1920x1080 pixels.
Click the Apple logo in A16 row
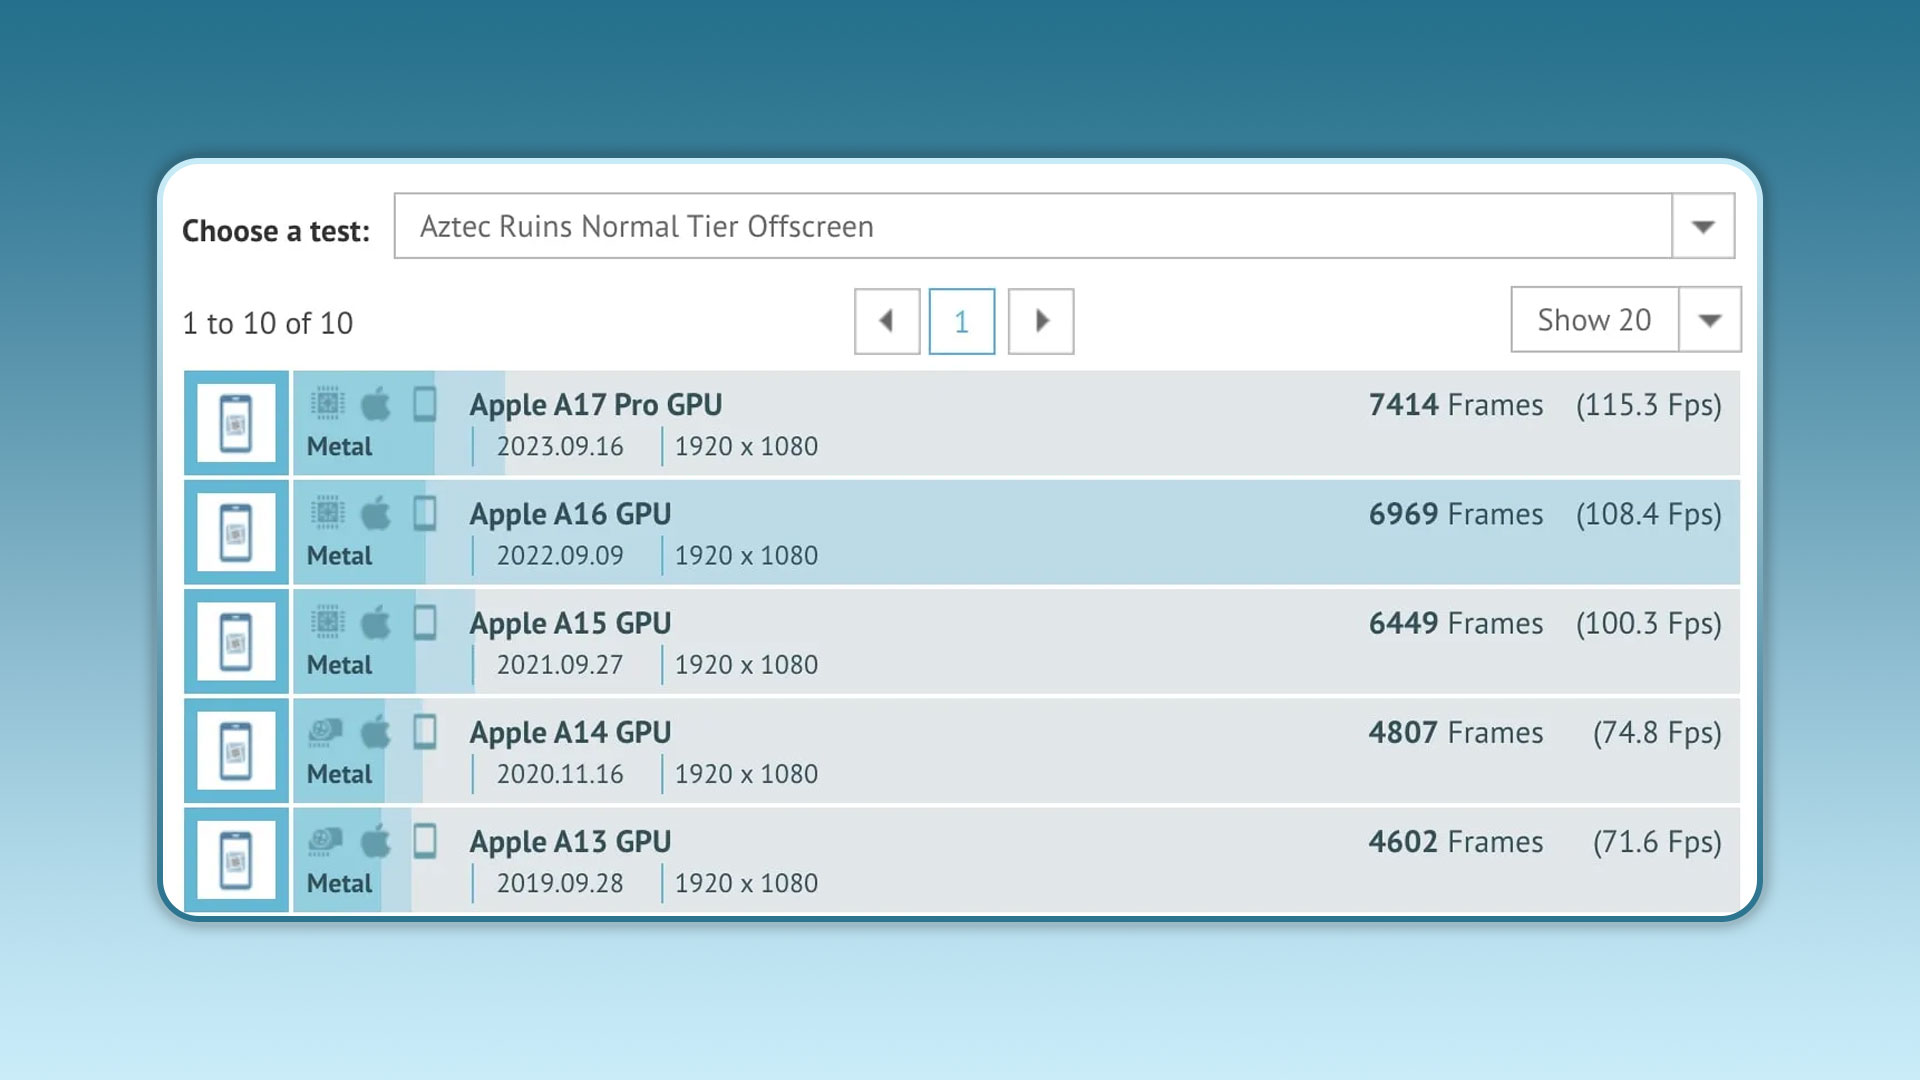pos(376,513)
